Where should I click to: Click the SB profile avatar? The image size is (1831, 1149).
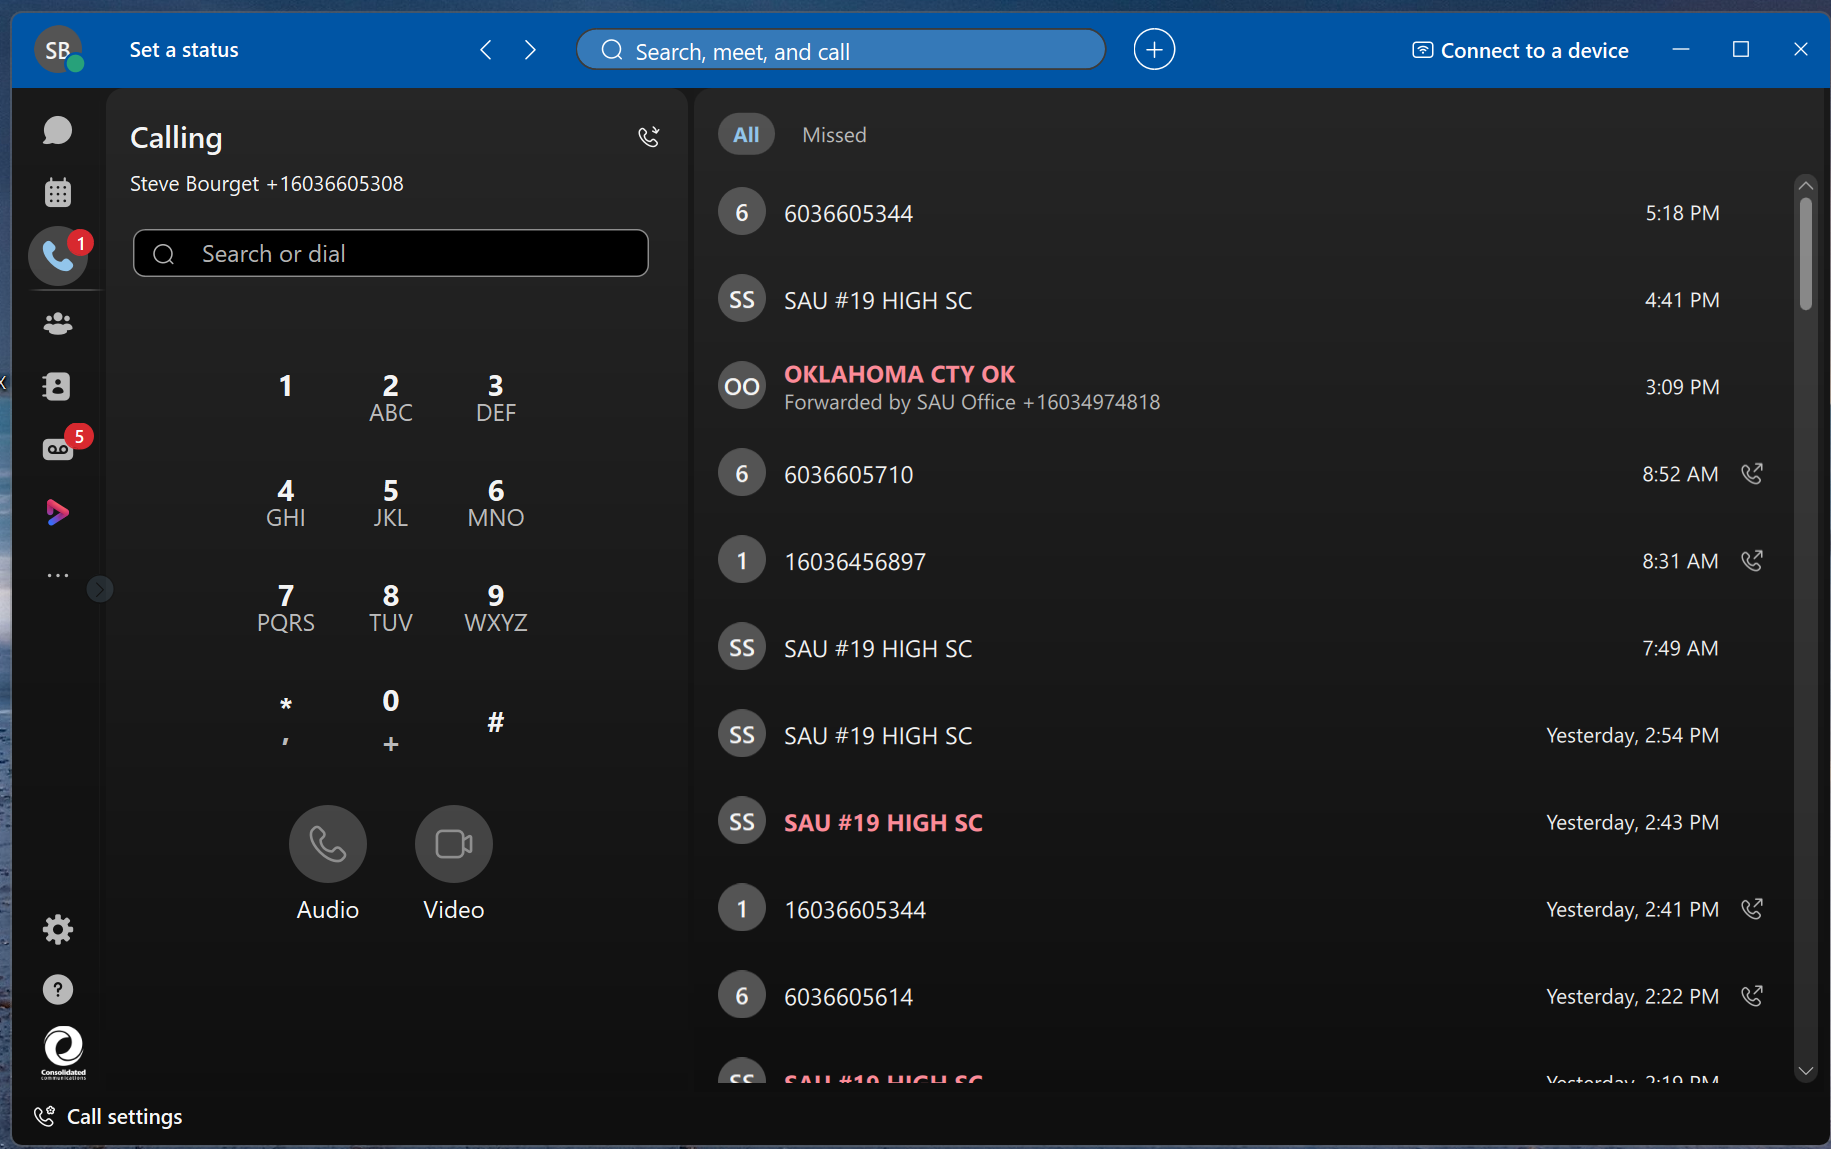pos(58,50)
